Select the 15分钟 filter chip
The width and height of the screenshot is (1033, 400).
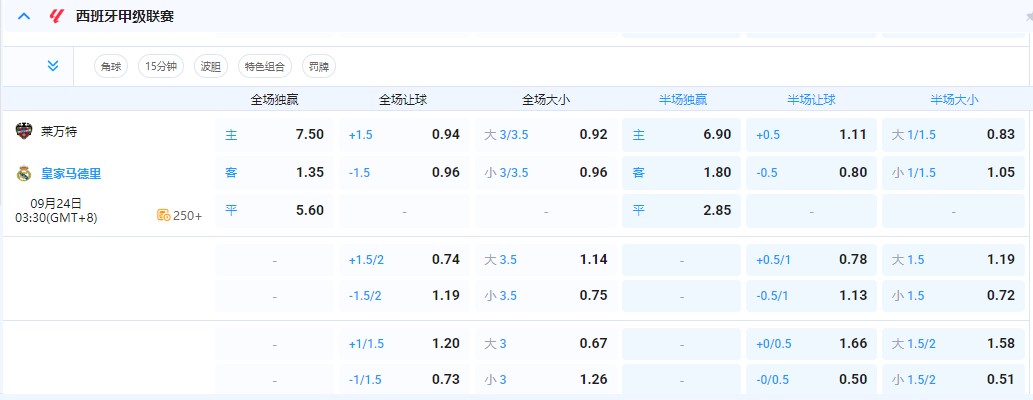click(160, 67)
